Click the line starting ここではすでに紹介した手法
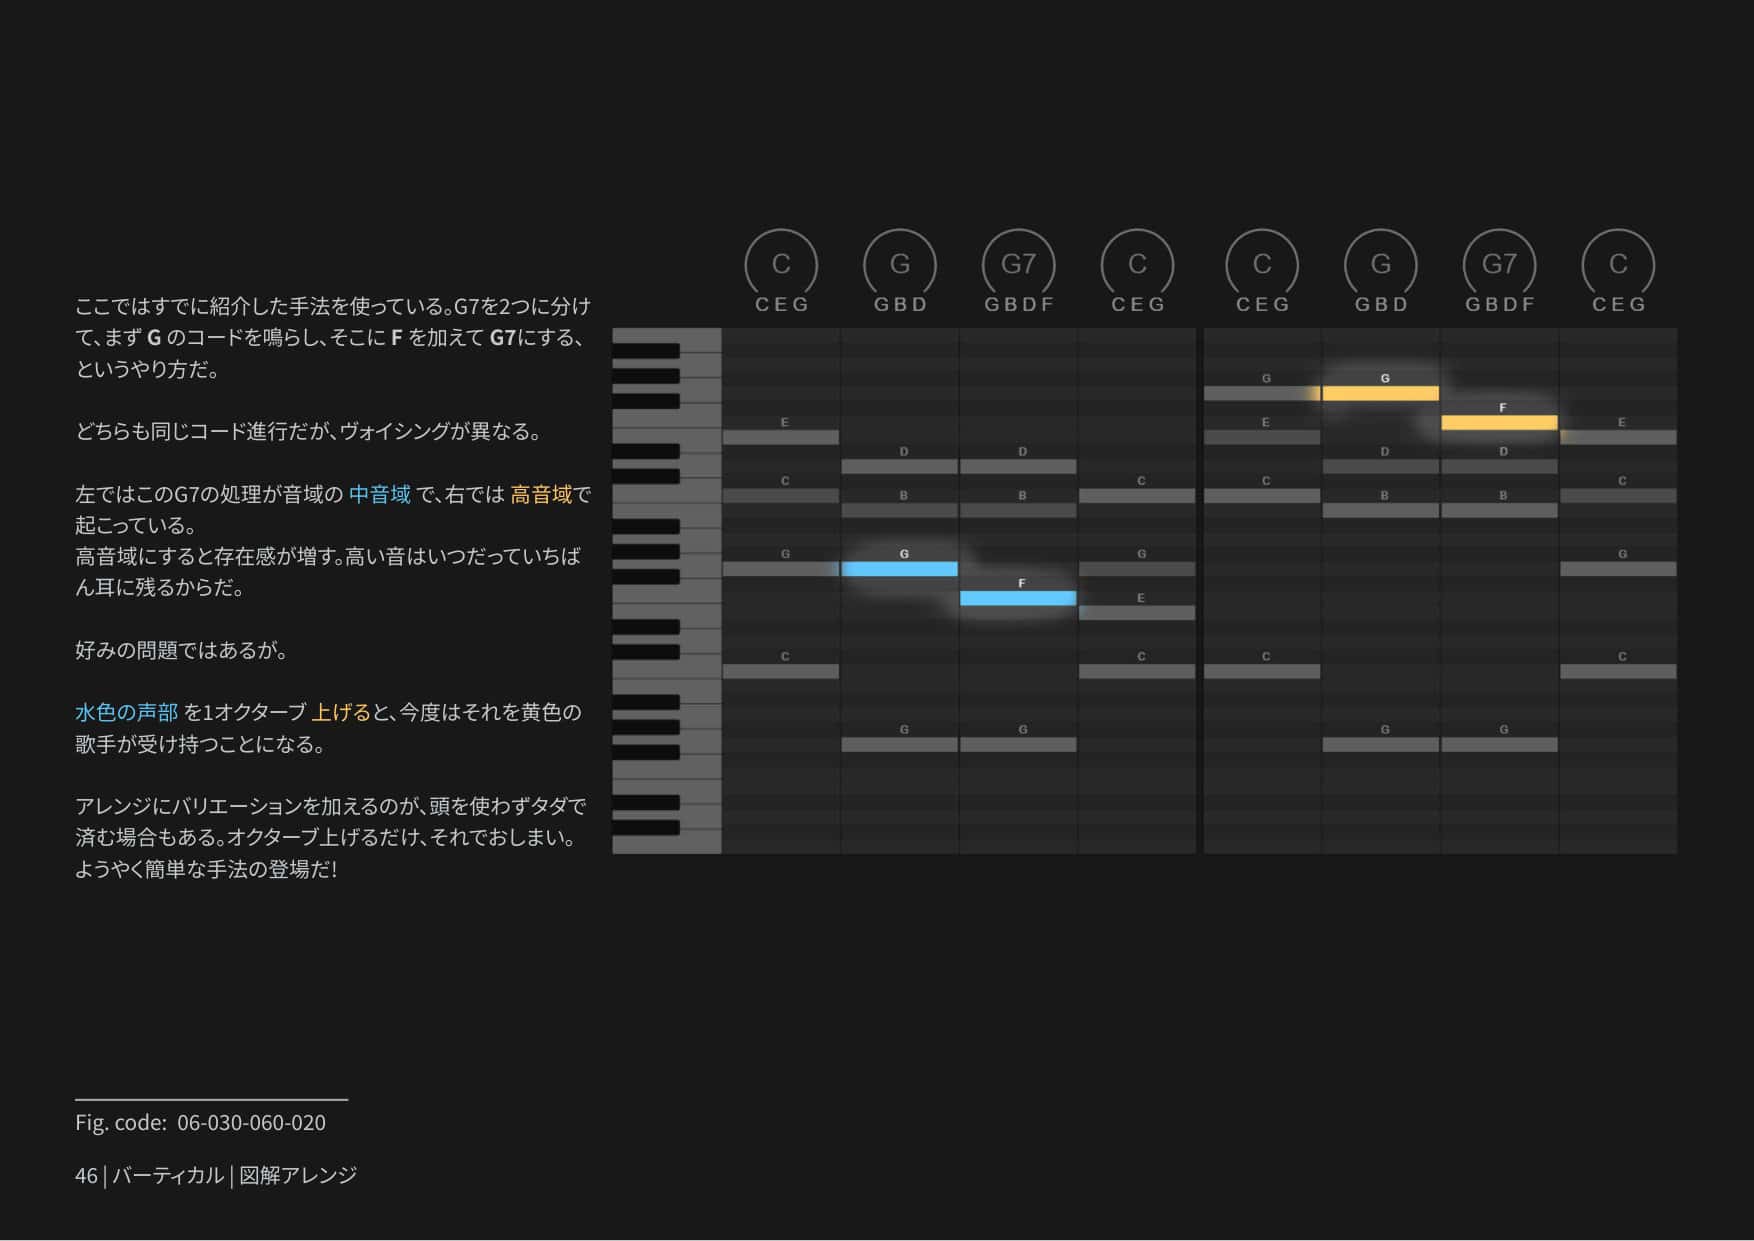Image resolution: width=1754 pixels, height=1241 pixels. 333,306
